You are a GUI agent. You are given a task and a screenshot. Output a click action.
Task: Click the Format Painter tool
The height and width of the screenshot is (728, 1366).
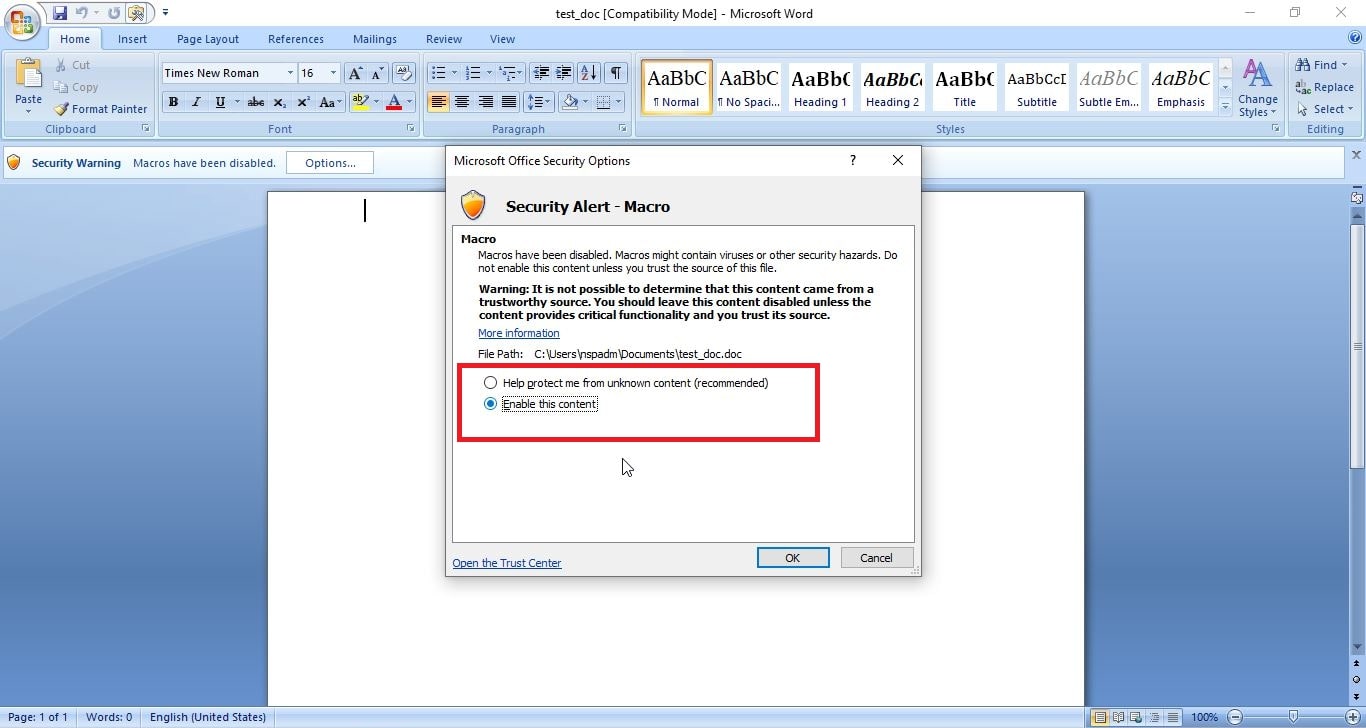[x=101, y=109]
